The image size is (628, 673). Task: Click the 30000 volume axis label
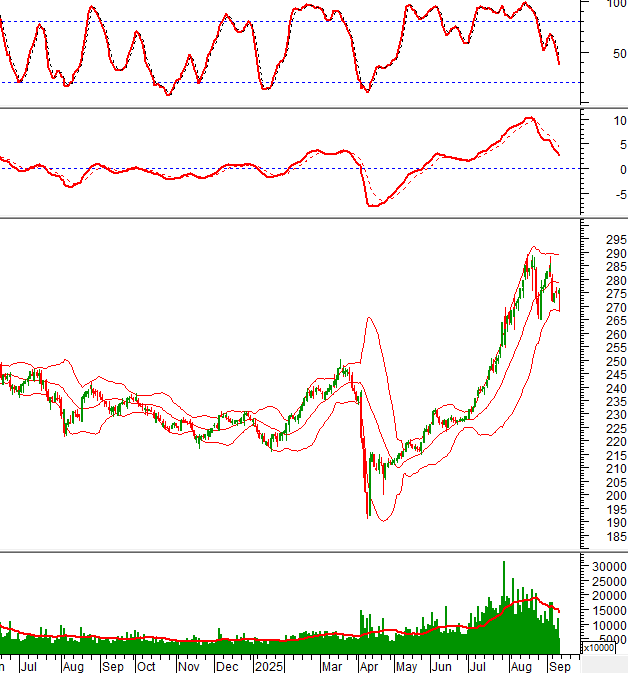pyautogui.click(x=609, y=567)
